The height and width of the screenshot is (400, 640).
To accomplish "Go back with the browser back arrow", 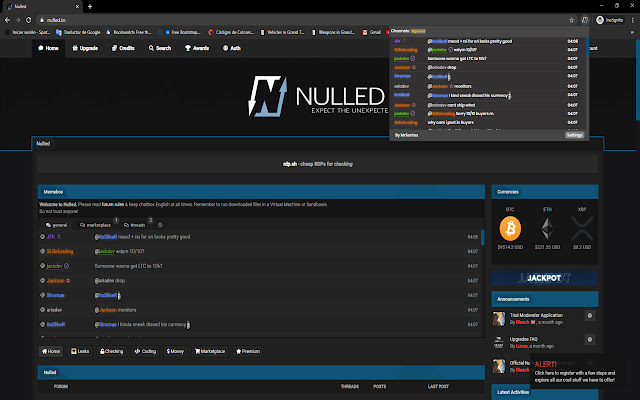I will click(x=7, y=20).
